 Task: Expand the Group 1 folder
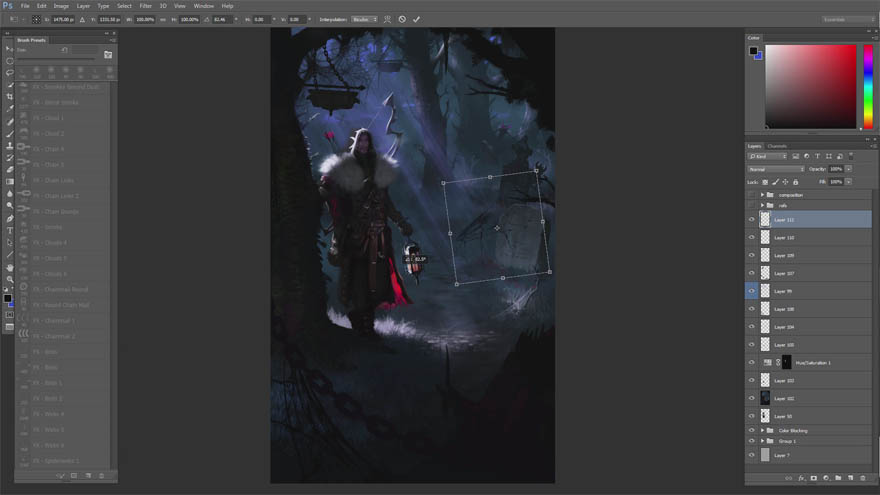pos(762,441)
